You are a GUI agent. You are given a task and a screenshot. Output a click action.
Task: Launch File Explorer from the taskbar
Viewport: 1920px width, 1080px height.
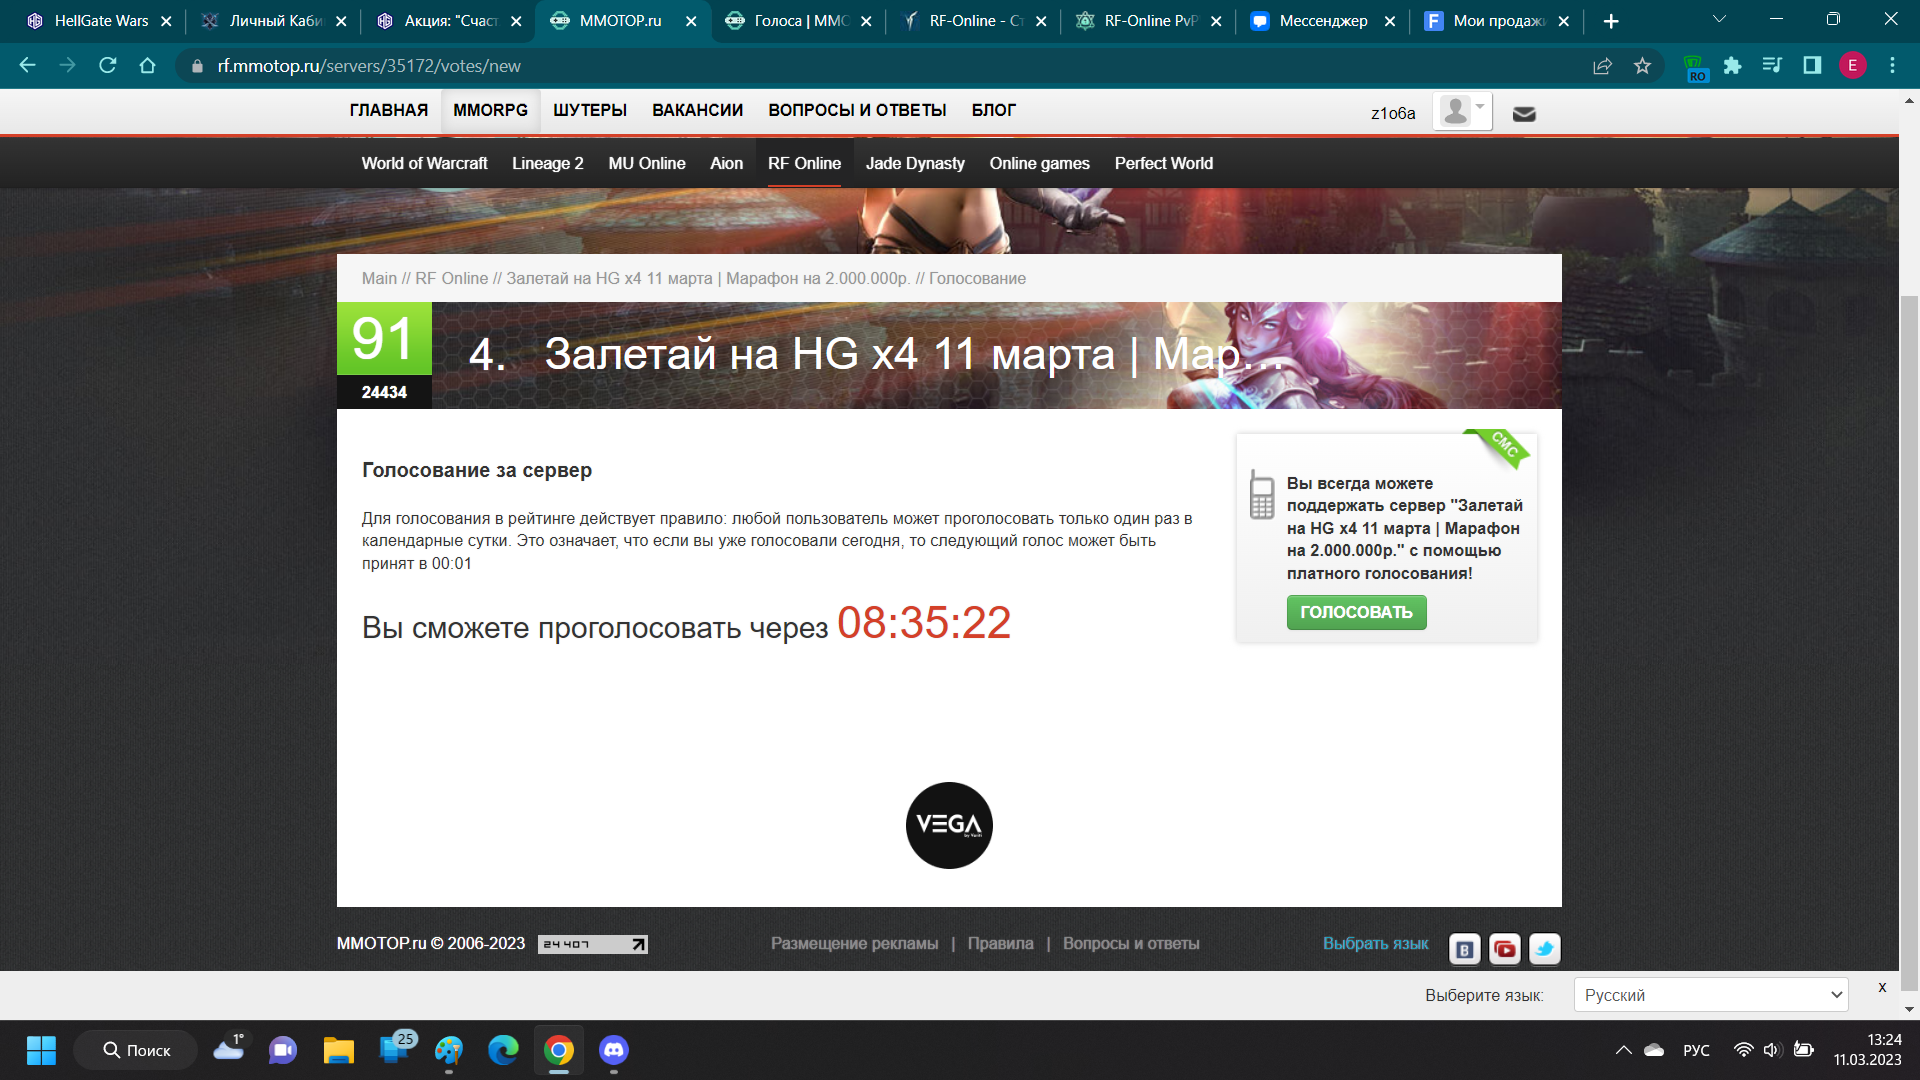pos(338,1050)
